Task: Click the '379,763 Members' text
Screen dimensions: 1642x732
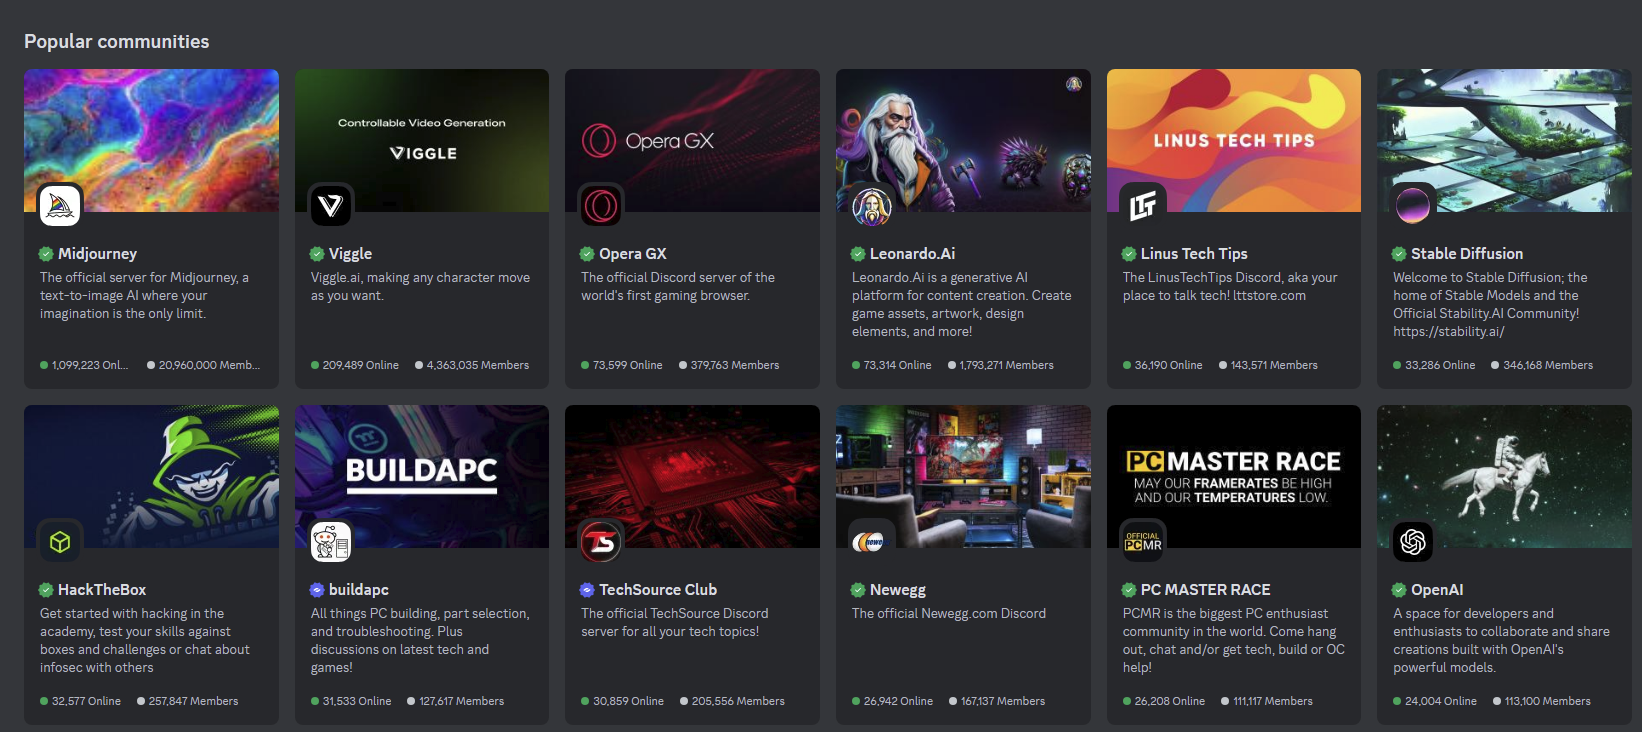Action: pyautogui.click(x=735, y=365)
